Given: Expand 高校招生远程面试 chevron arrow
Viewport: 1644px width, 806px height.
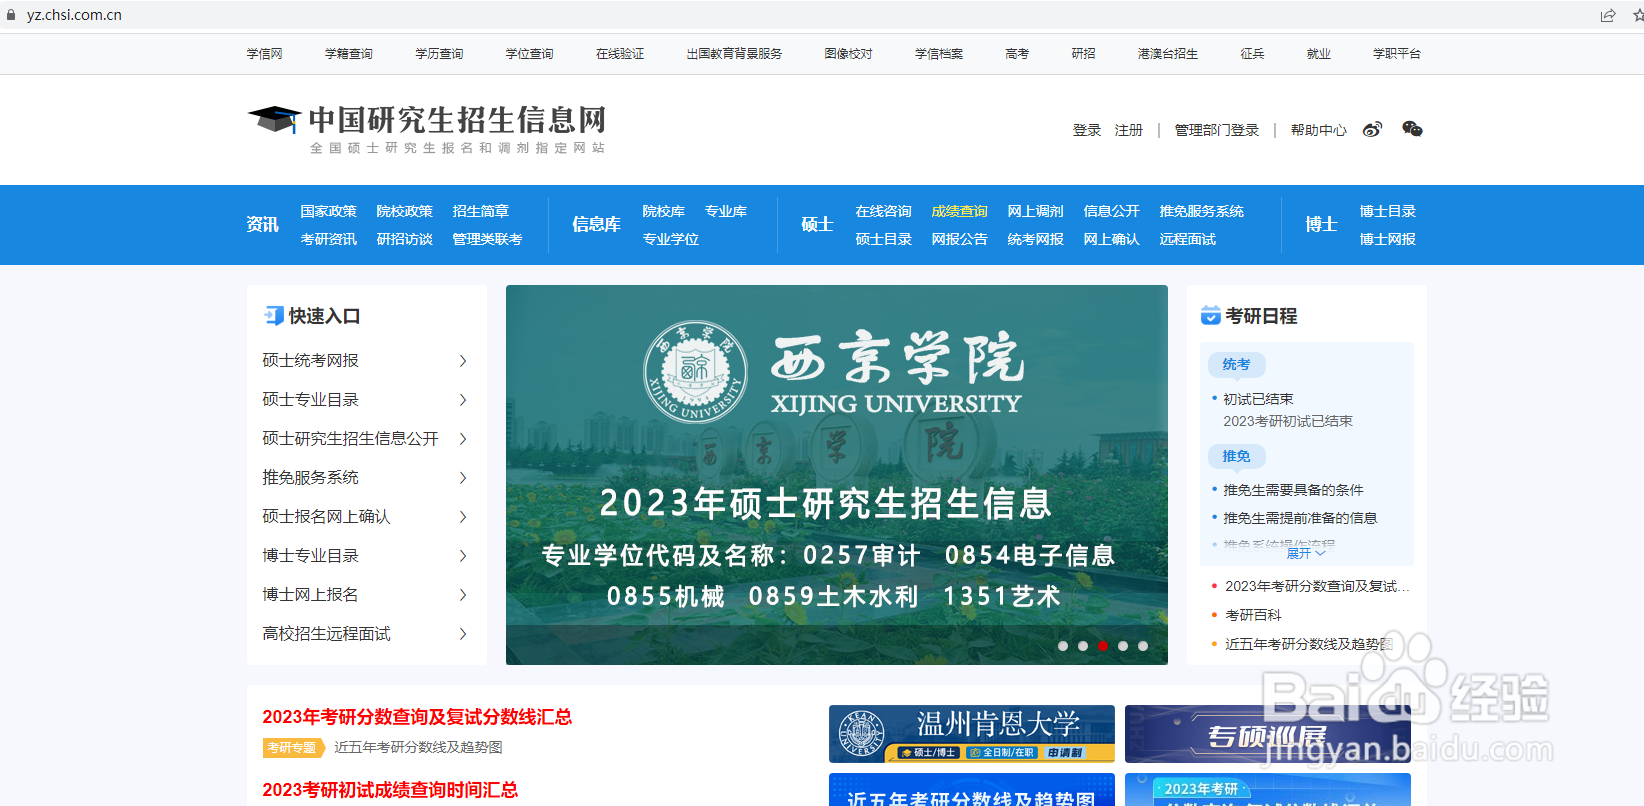Looking at the screenshot, I should click(x=463, y=634).
